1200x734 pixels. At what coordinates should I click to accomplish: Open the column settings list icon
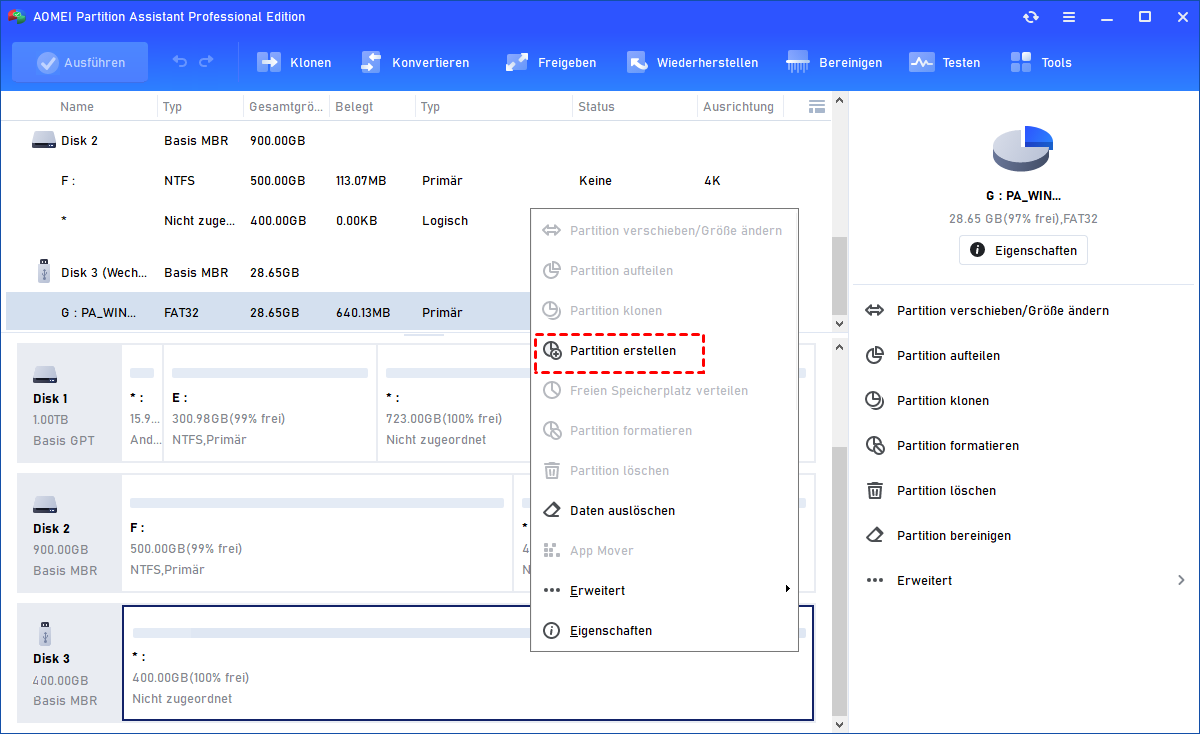point(816,106)
